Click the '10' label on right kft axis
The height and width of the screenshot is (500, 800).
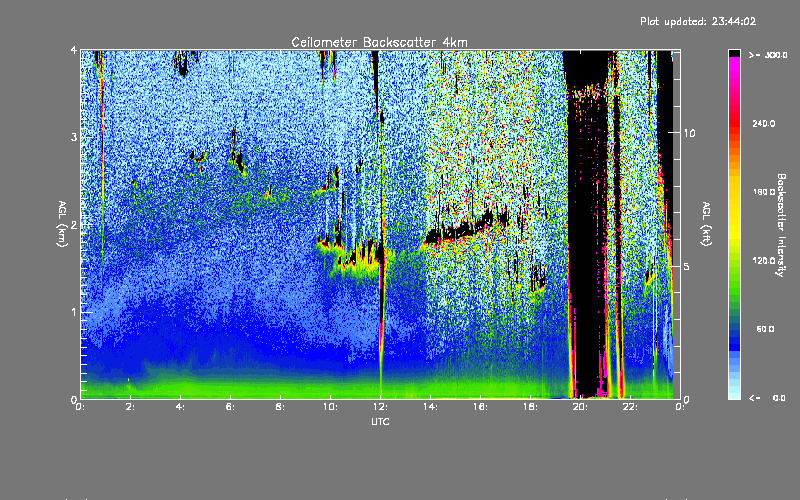click(x=689, y=133)
